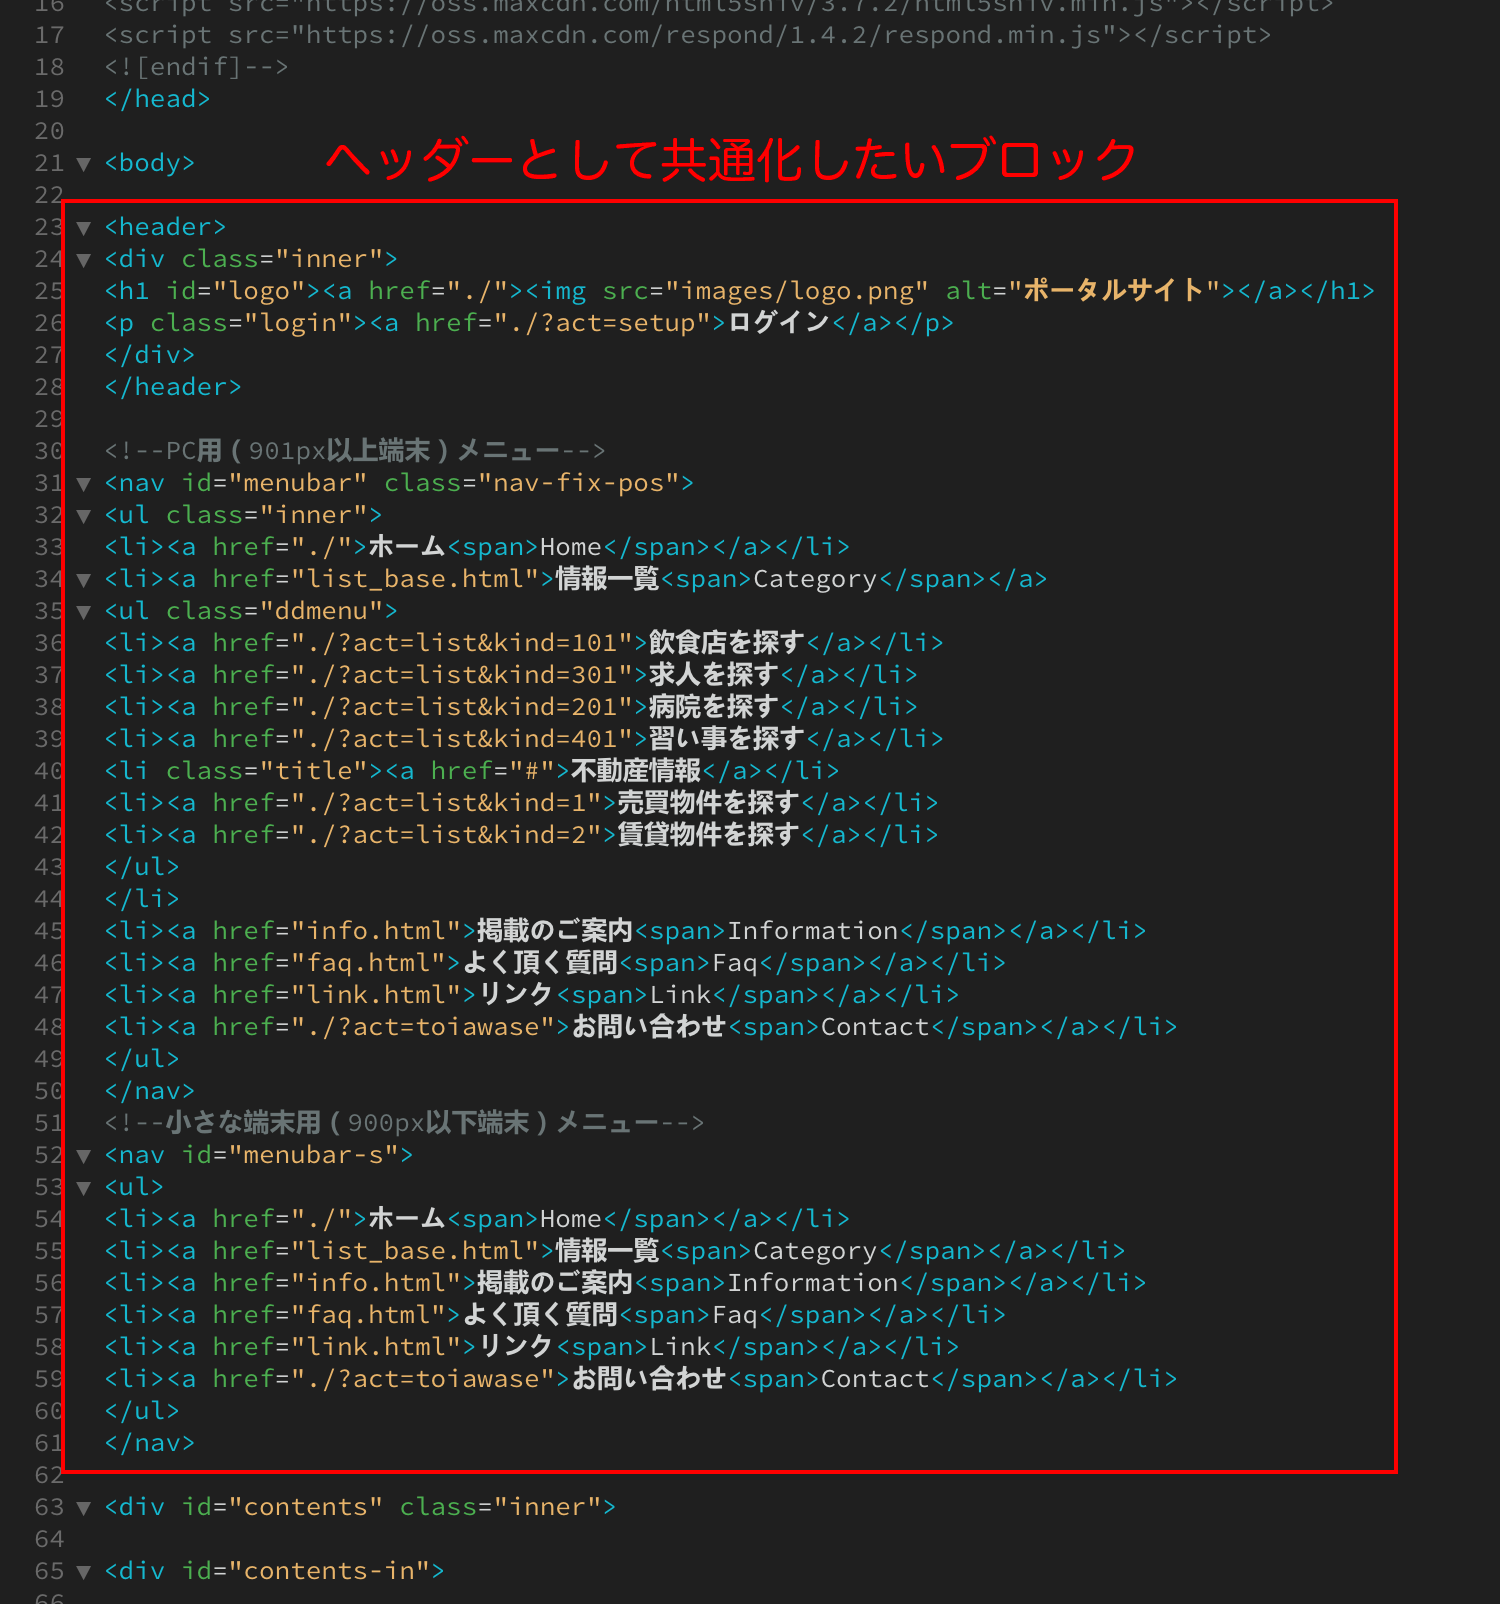Click the ホーム text on line 33

point(407,547)
